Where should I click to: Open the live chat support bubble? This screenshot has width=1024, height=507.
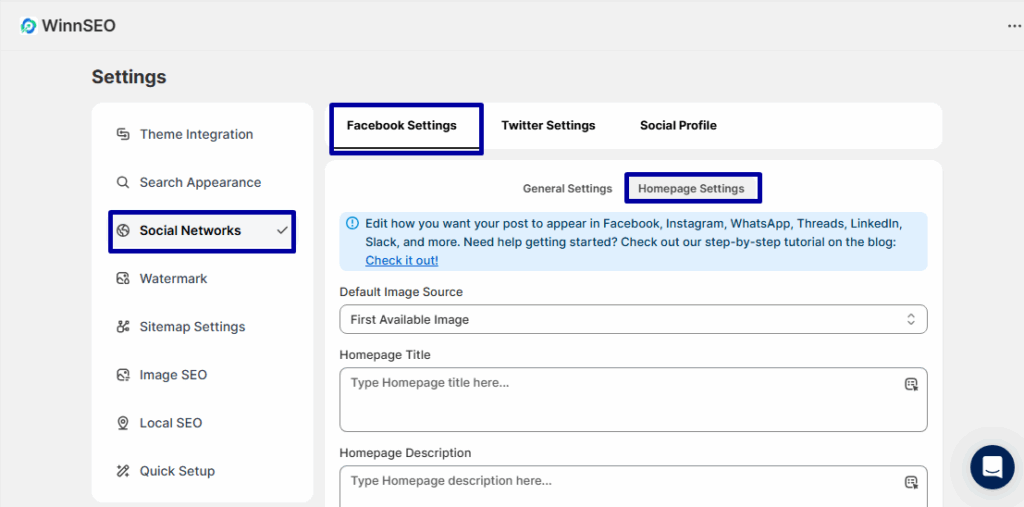(992, 467)
